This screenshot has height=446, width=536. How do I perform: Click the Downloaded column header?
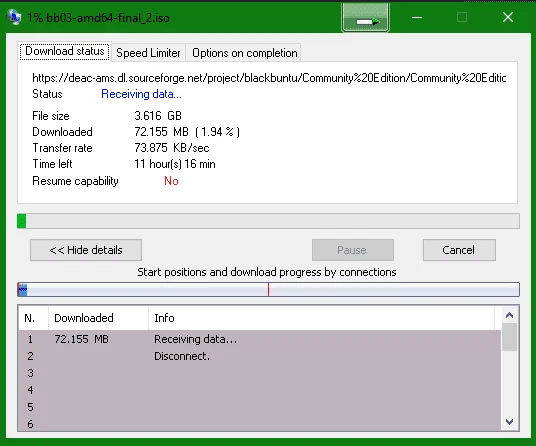(98, 318)
